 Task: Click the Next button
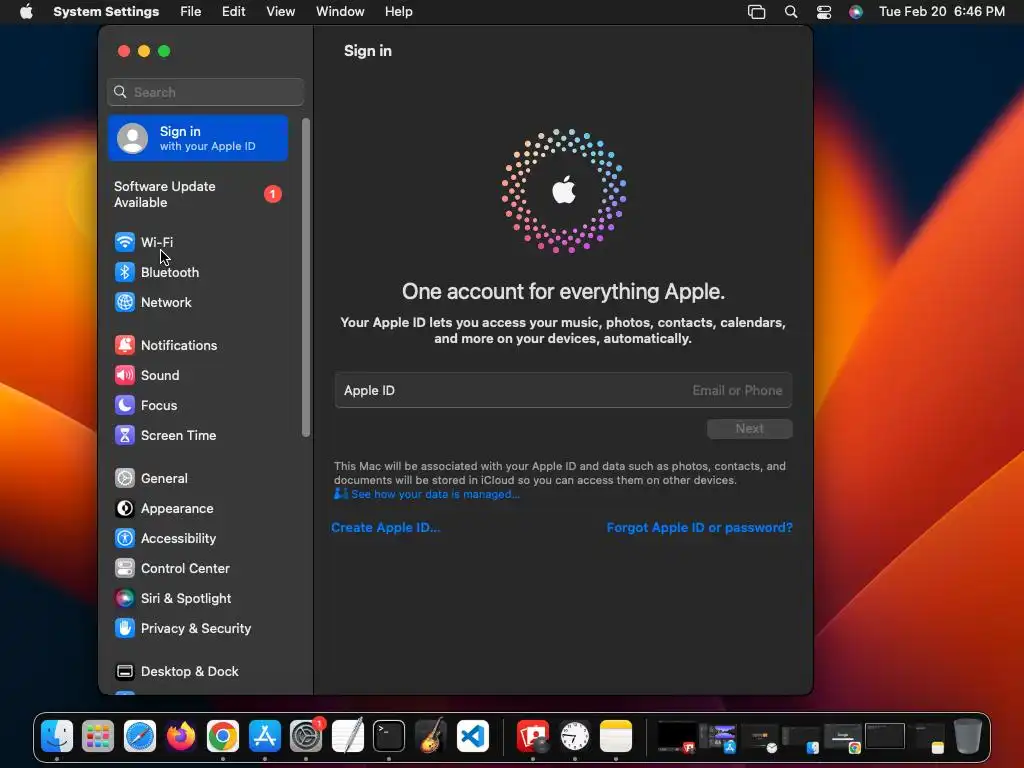[x=750, y=429]
